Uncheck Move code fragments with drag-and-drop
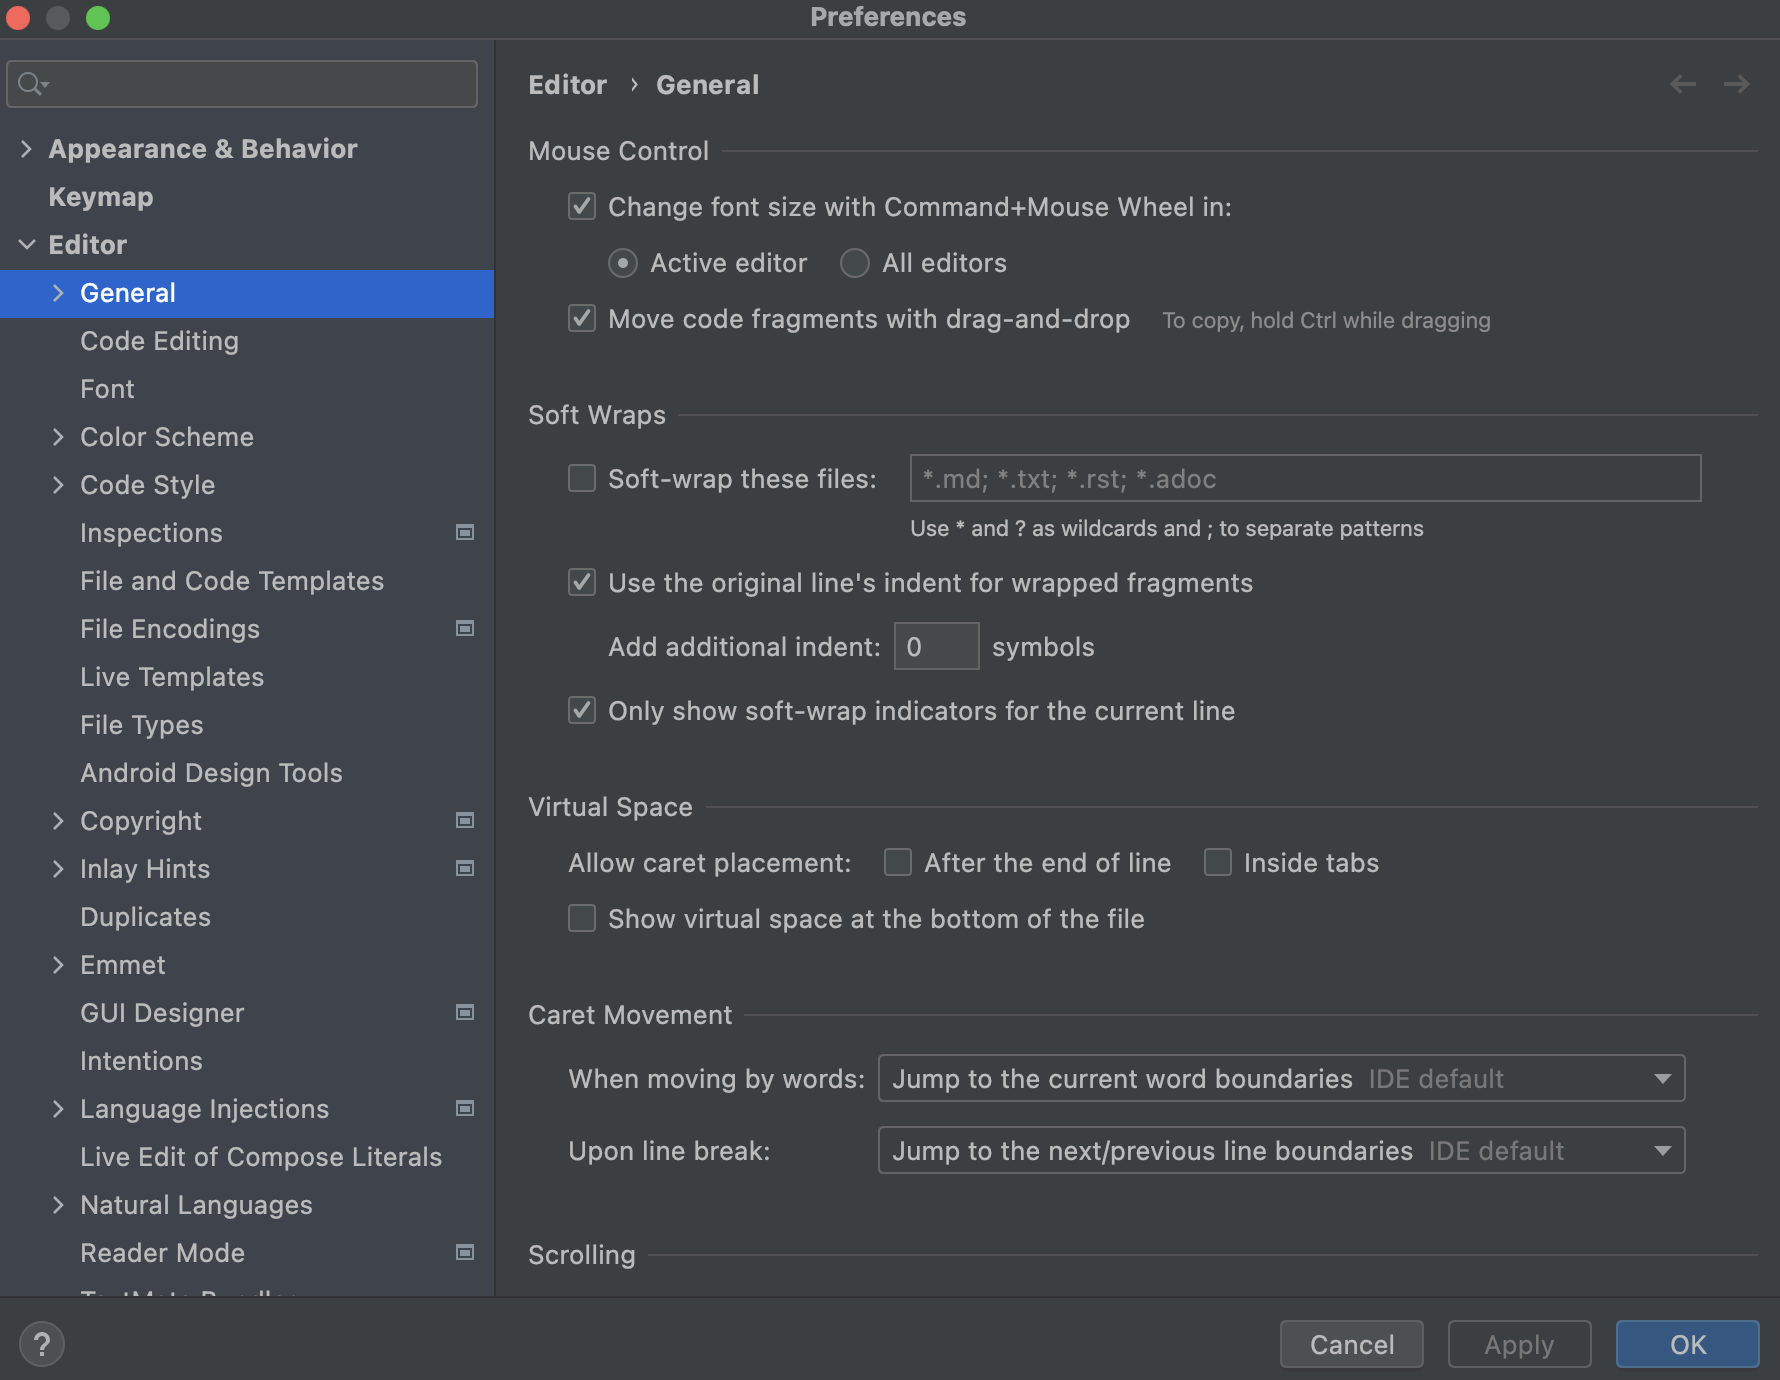 pyautogui.click(x=581, y=319)
